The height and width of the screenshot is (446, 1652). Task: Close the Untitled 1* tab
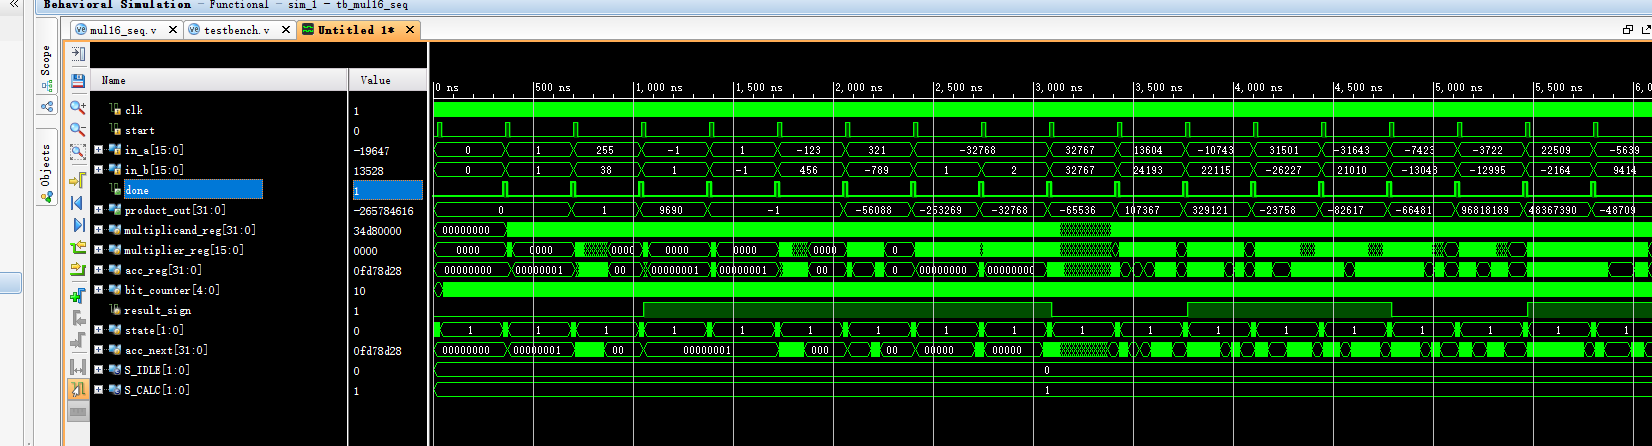[410, 30]
